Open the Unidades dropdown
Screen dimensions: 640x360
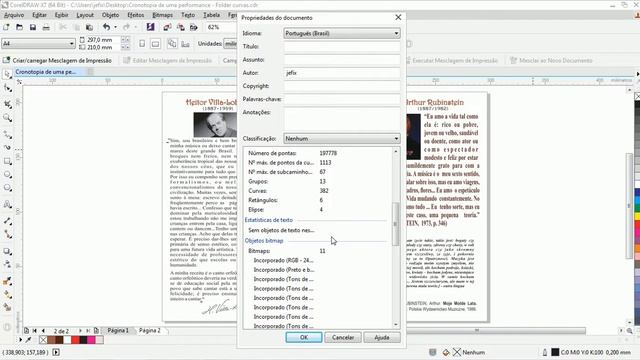(230, 44)
